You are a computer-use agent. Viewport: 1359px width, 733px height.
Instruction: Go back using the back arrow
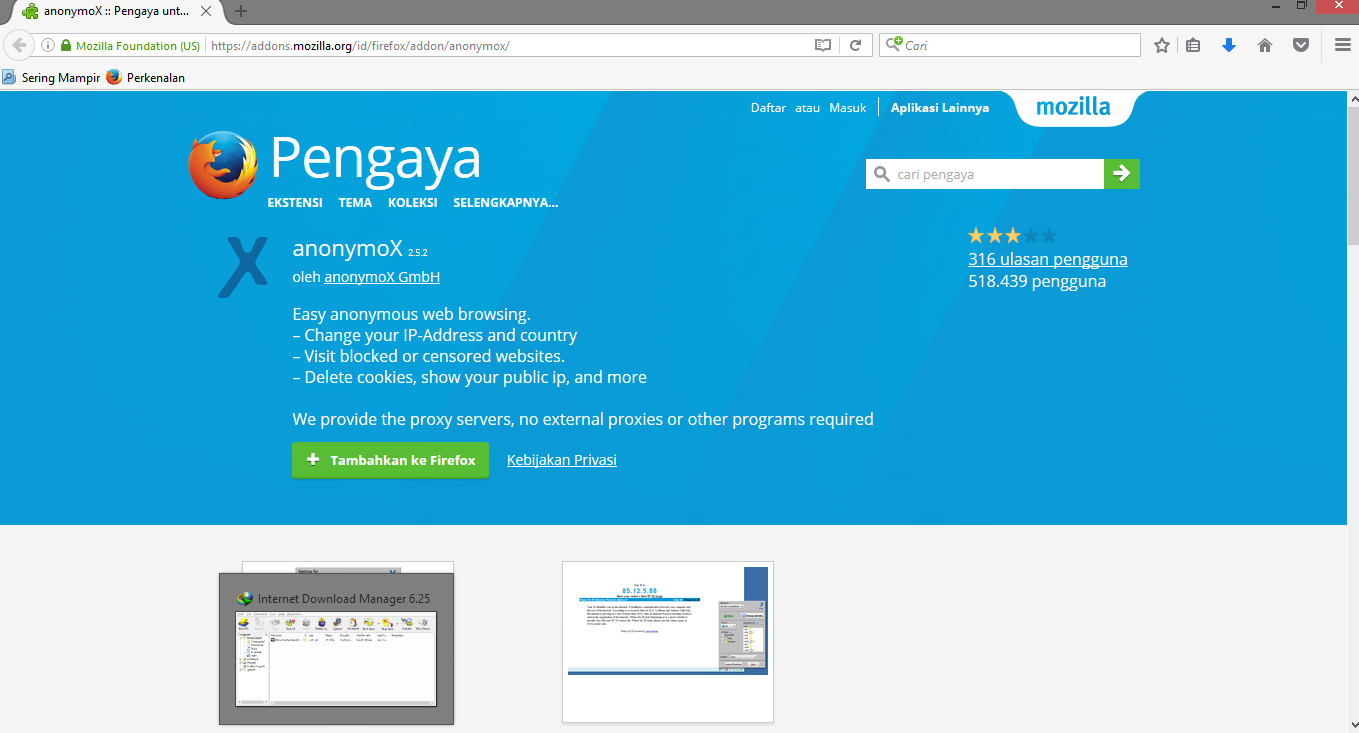(x=19, y=45)
